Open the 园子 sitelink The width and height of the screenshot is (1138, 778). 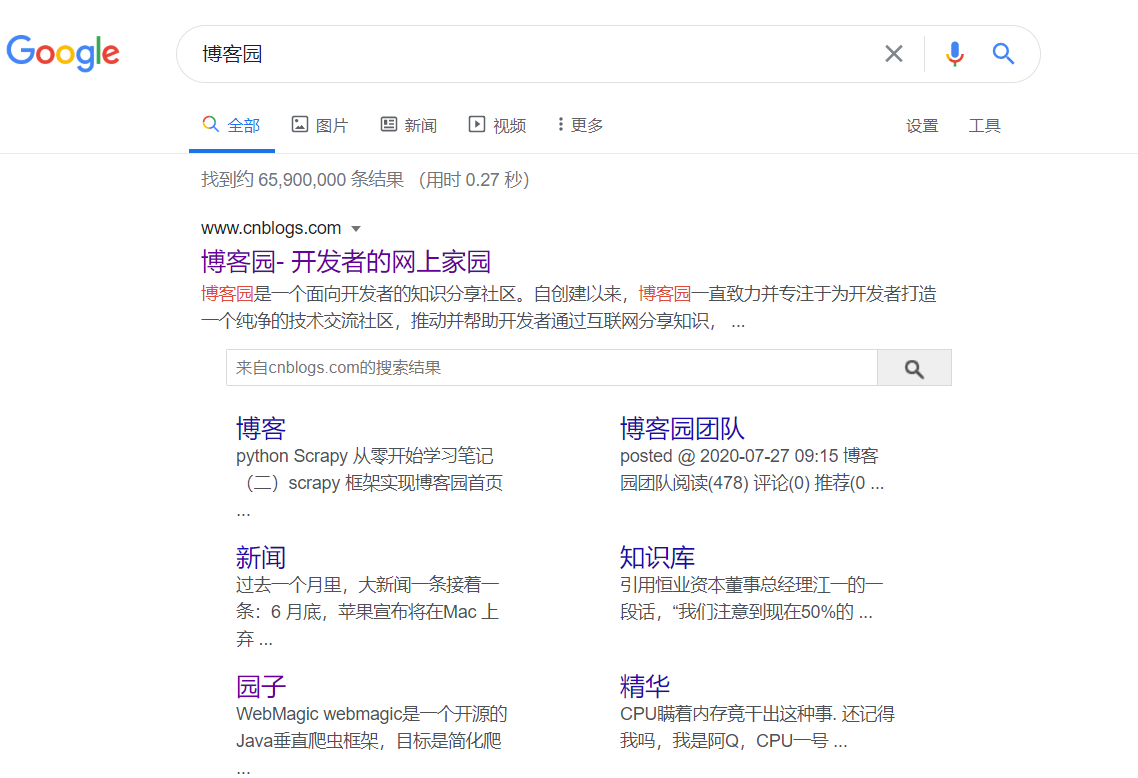tap(261, 686)
